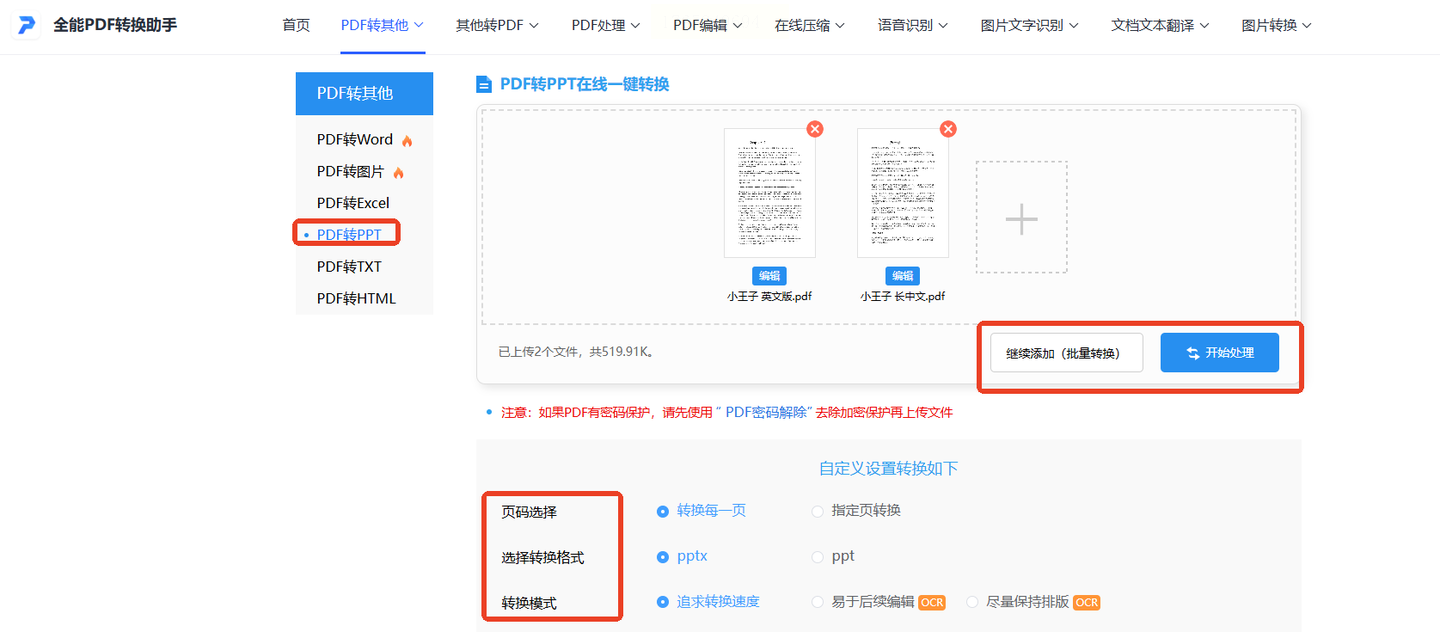The width and height of the screenshot is (1440, 632).
Task: Click the app logo icon at top left
Action: point(29,24)
